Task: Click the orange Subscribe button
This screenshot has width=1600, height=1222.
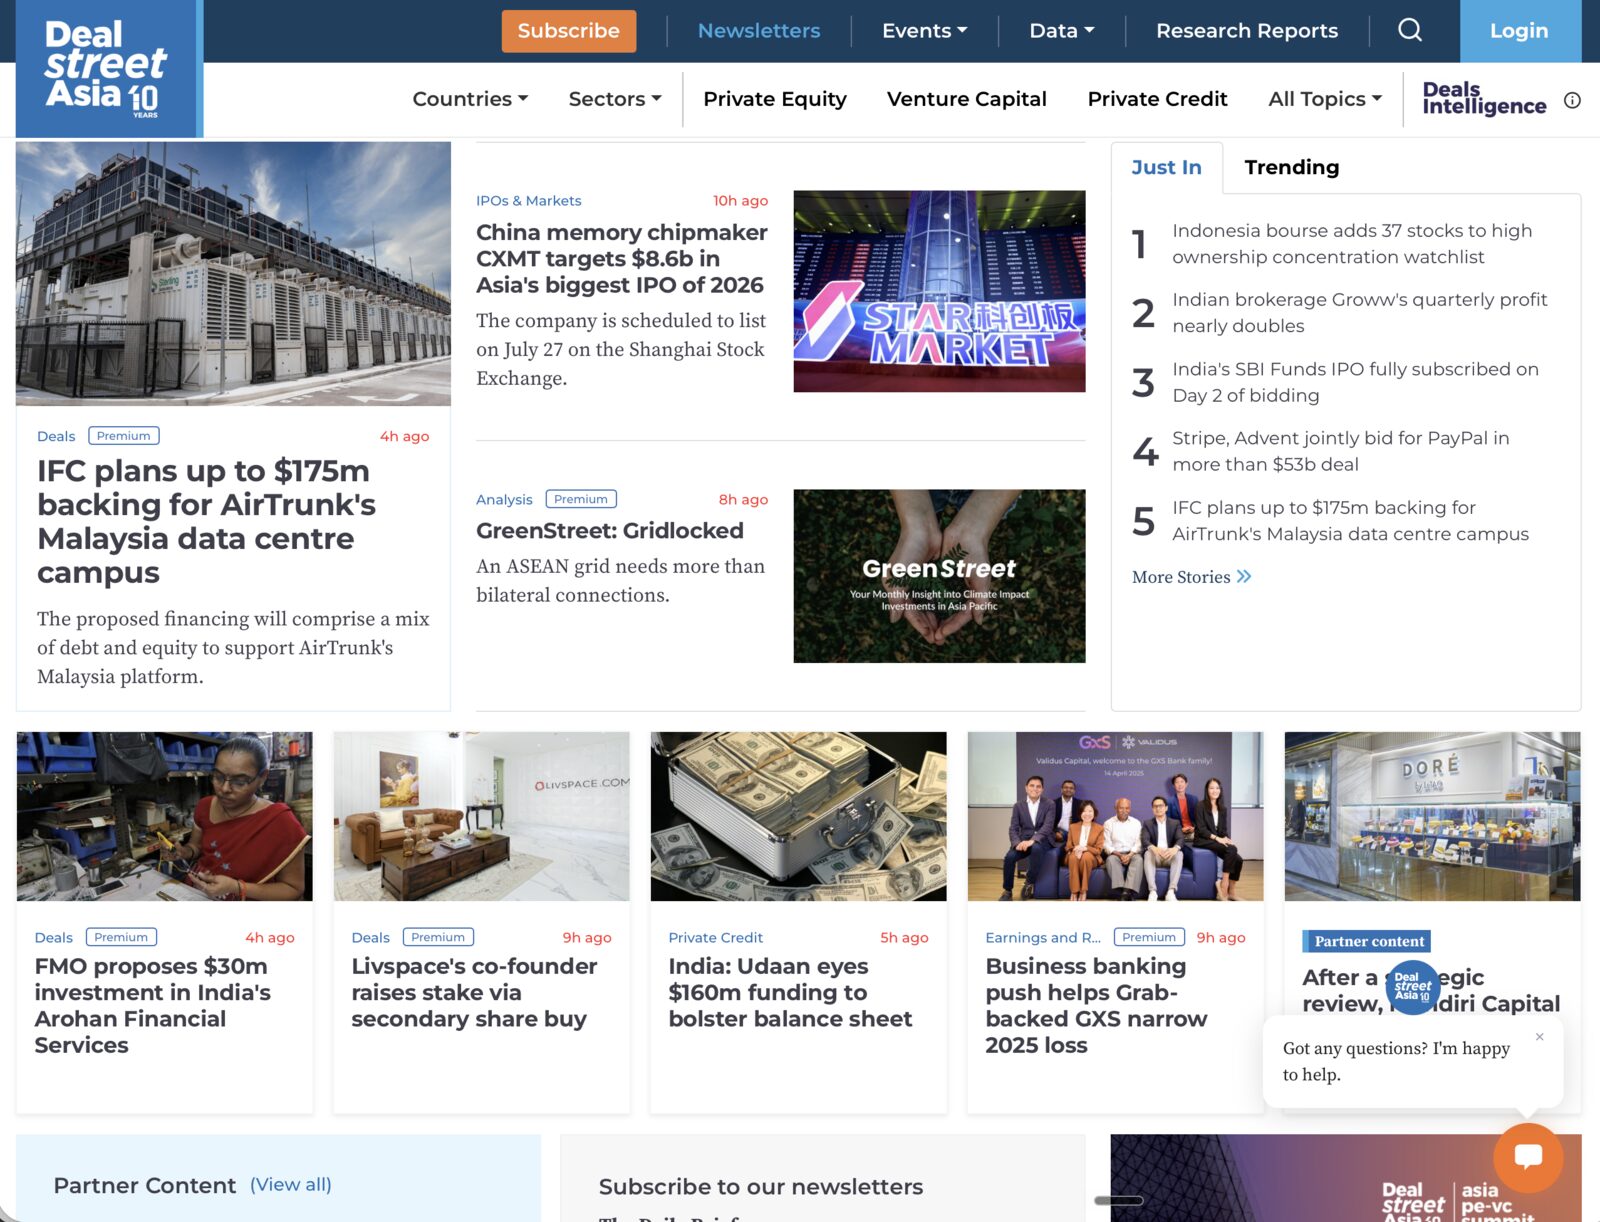Action: pos(568,31)
